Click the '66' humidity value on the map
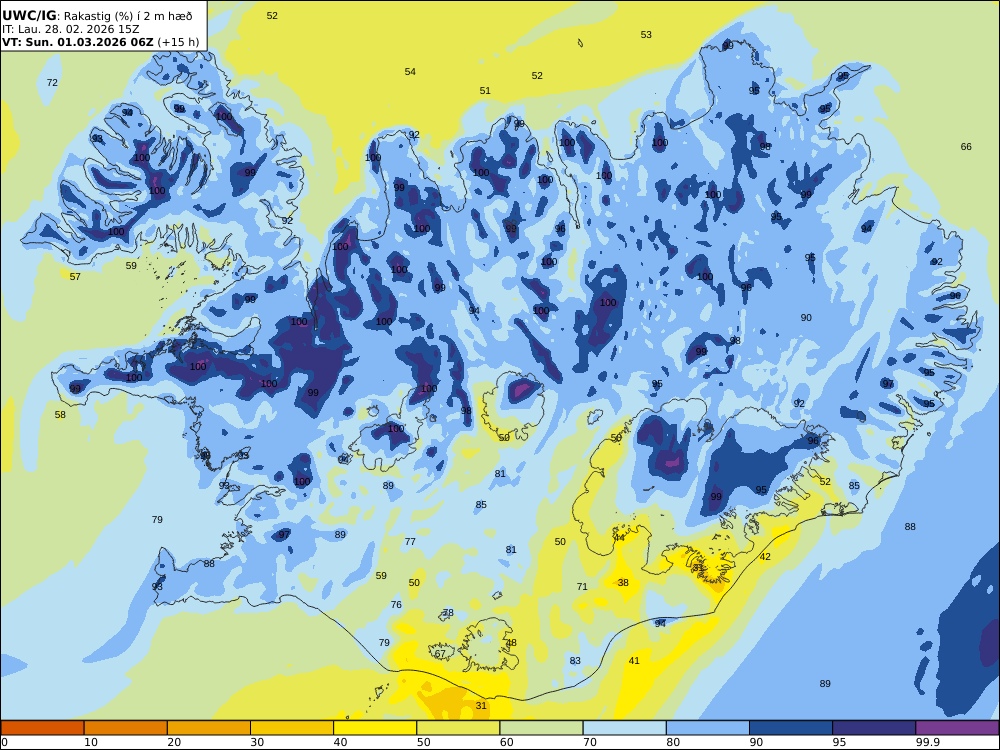This screenshot has height=750, width=1000. (966, 147)
